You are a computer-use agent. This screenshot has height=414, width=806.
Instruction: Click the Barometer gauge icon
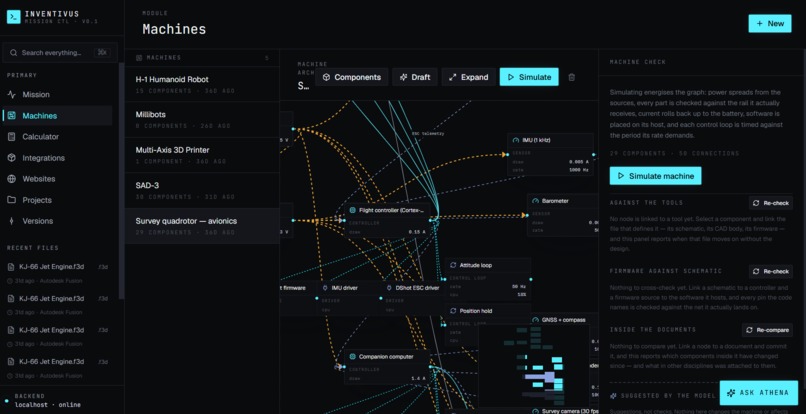click(x=535, y=201)
